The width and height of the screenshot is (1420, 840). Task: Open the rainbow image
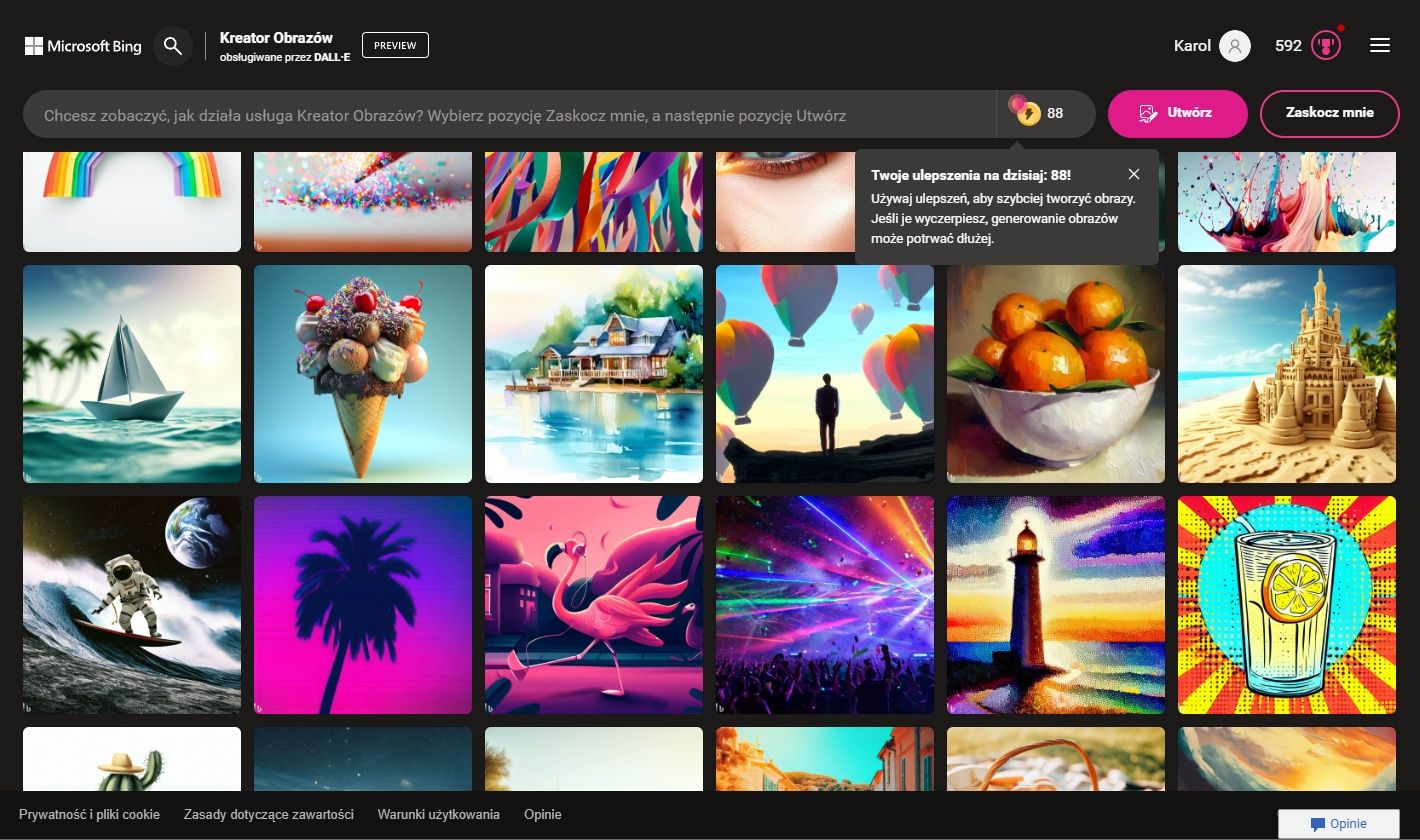[x=132, y=202]
